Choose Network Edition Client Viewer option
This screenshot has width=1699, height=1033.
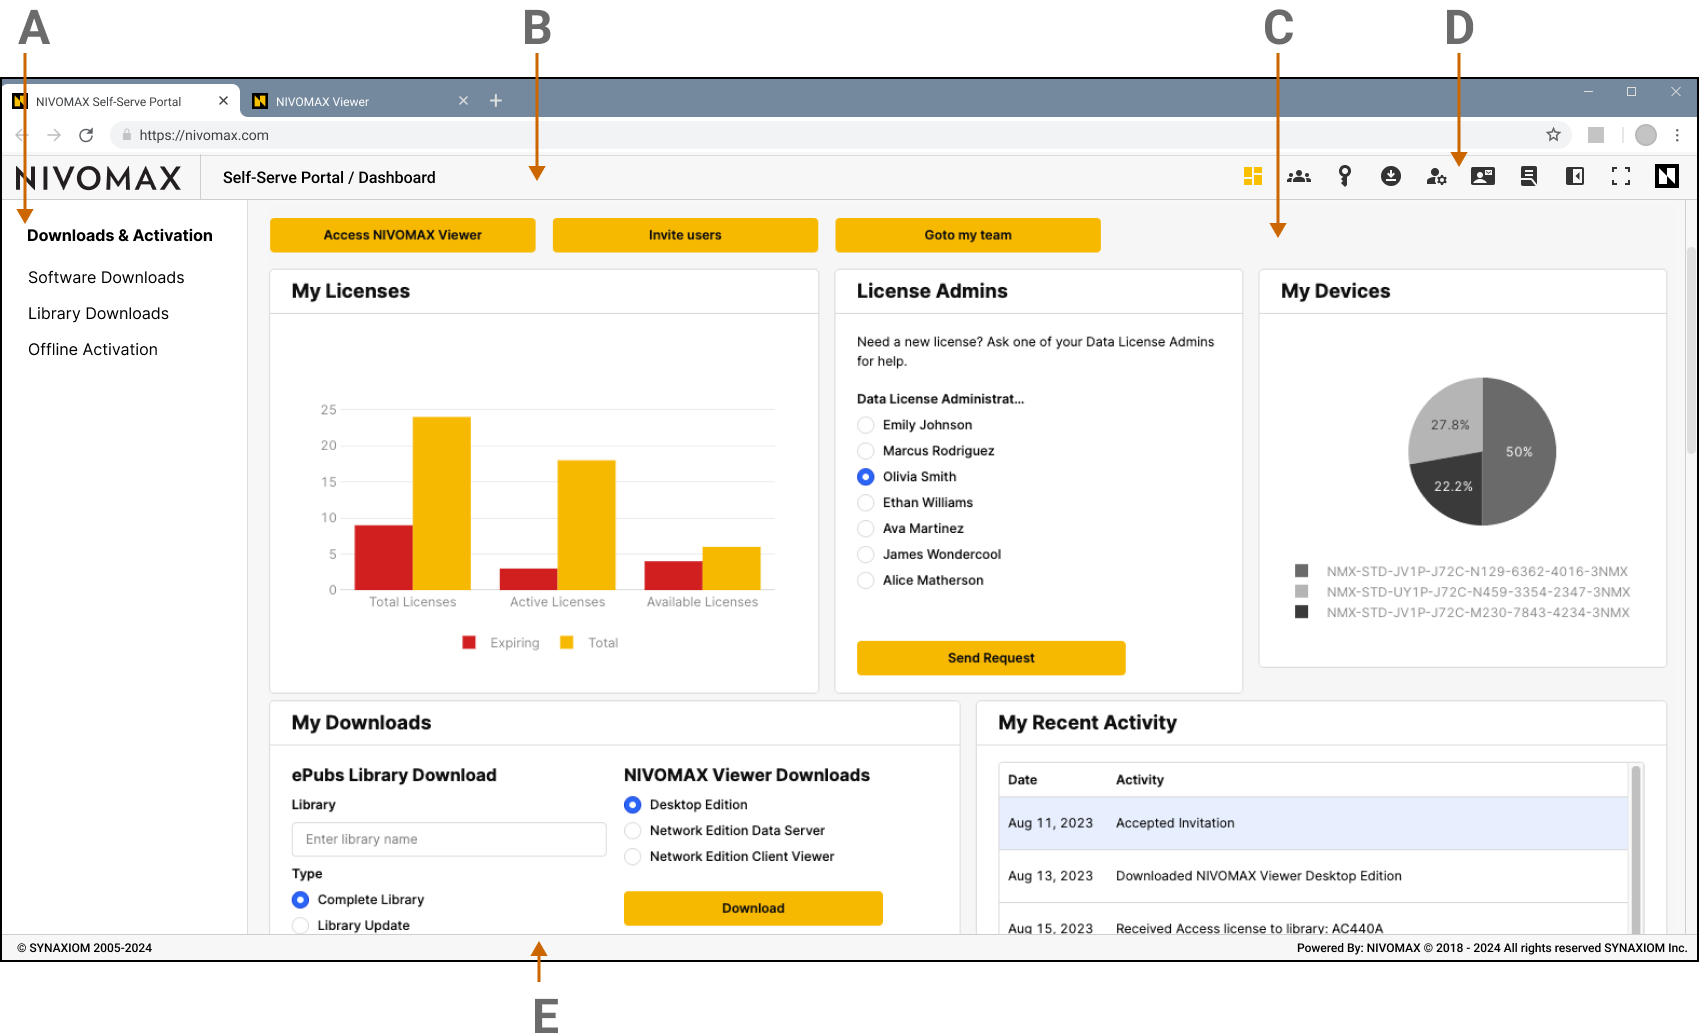[633, 857]
